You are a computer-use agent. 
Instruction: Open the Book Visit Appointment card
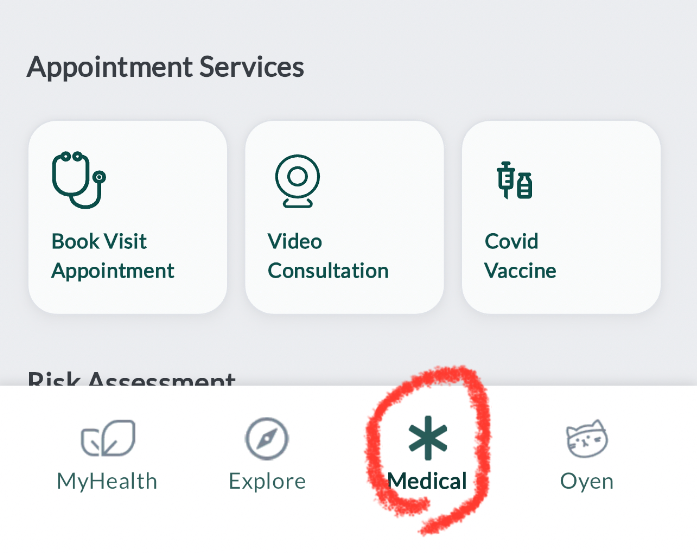tap(128, 217)
